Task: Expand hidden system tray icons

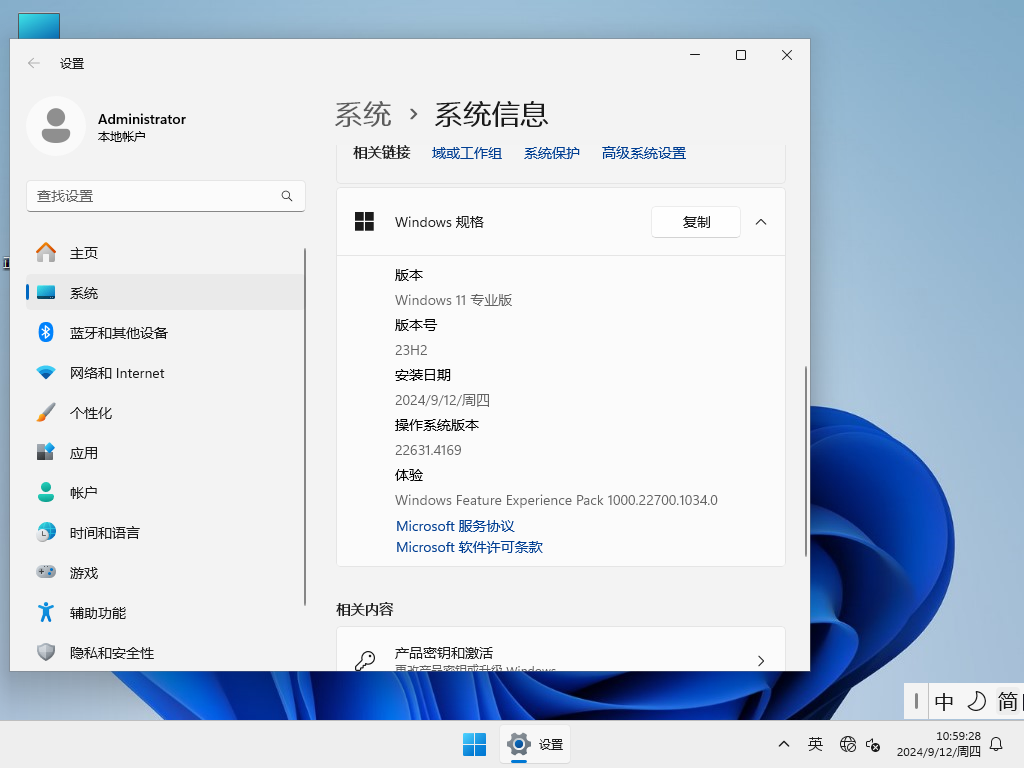Action: coord(783,744)
